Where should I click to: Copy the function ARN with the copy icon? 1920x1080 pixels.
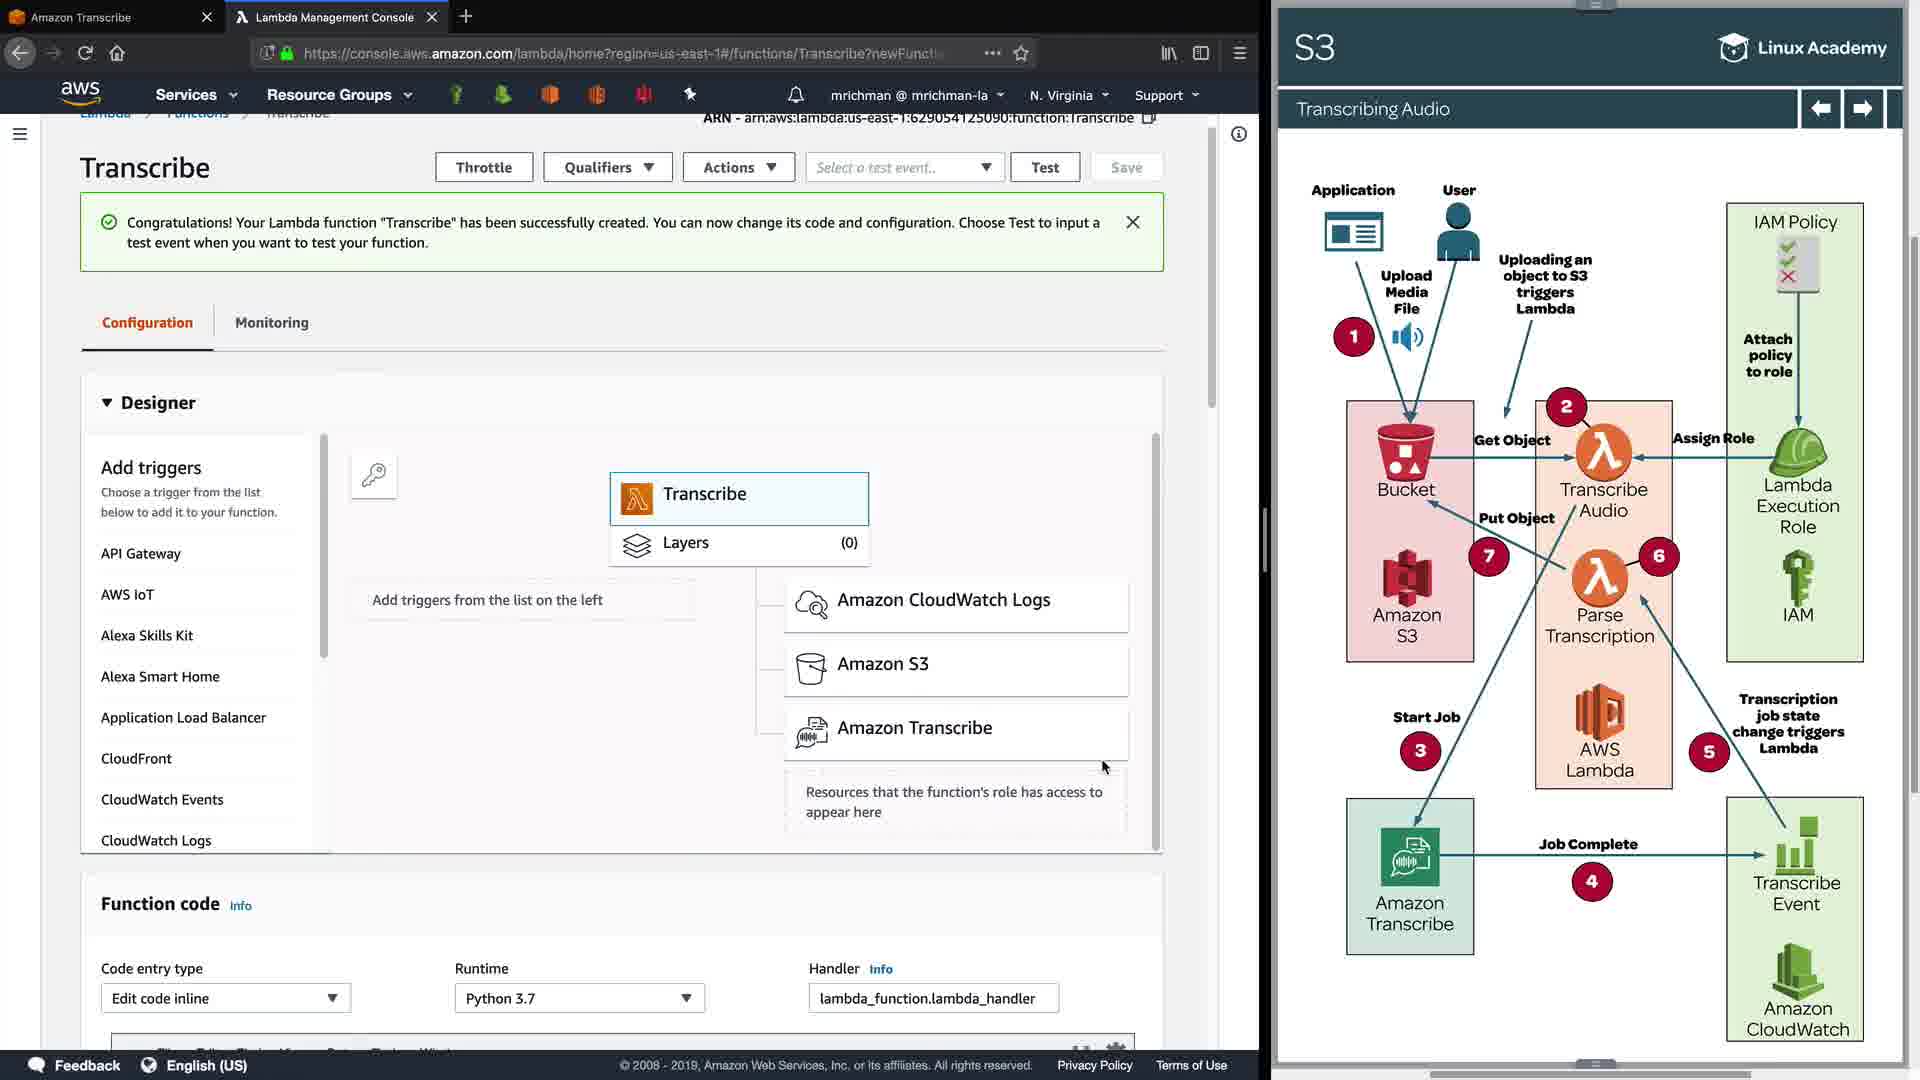pyautogui.click(x=1149, y=118)
